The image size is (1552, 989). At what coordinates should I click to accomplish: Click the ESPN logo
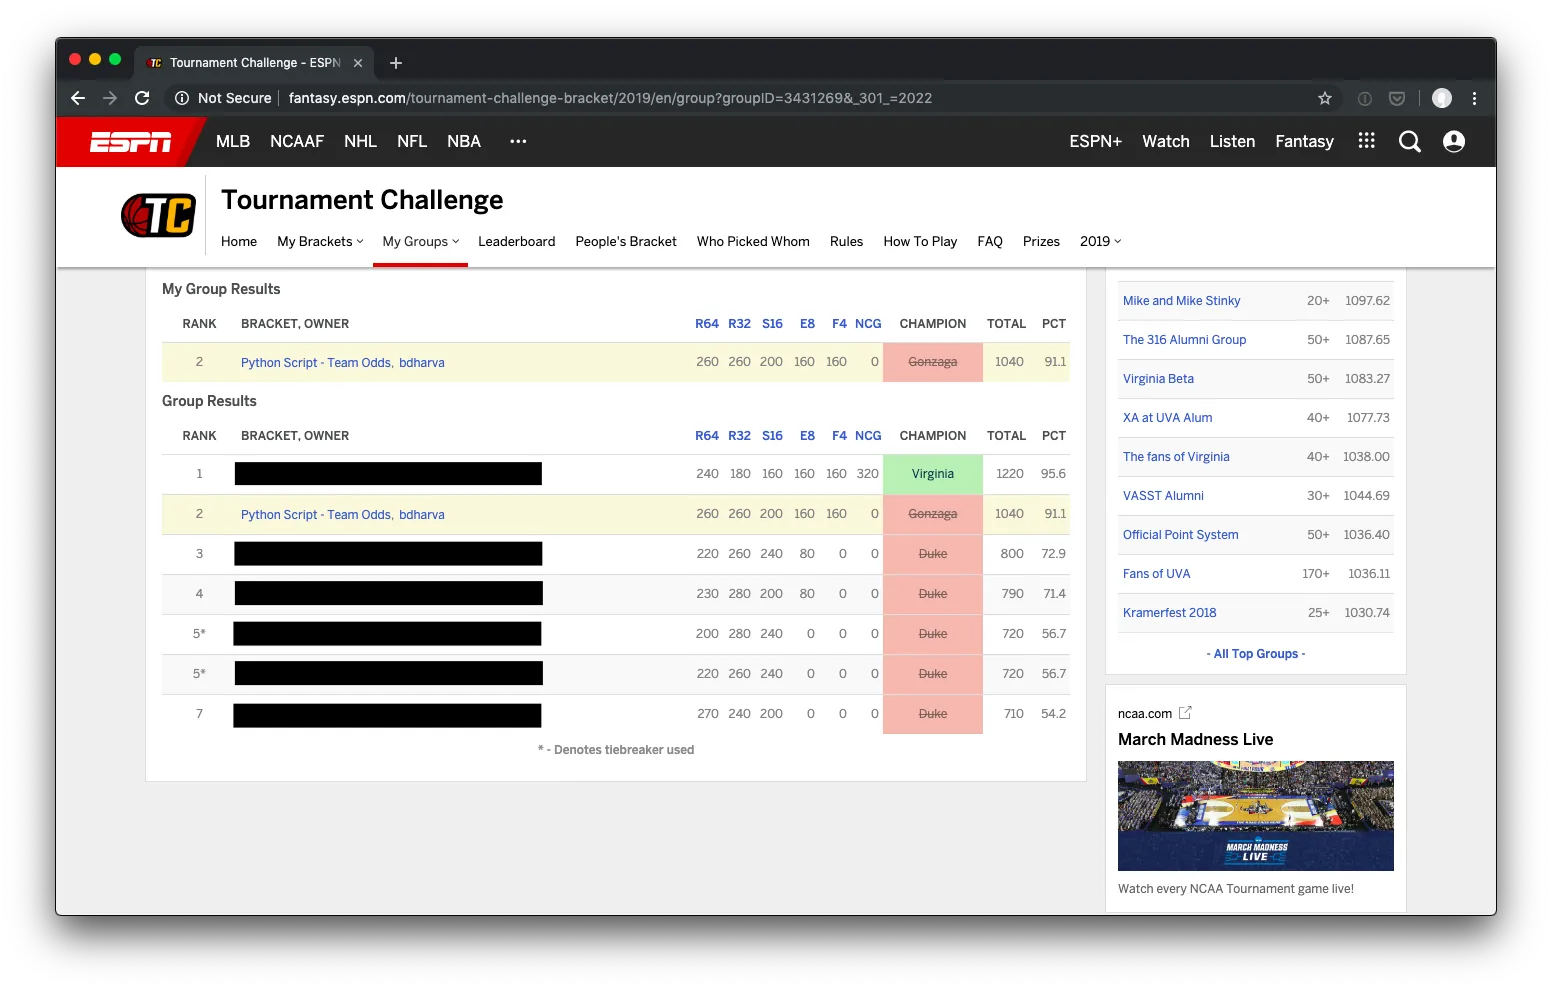click(130, 142)
